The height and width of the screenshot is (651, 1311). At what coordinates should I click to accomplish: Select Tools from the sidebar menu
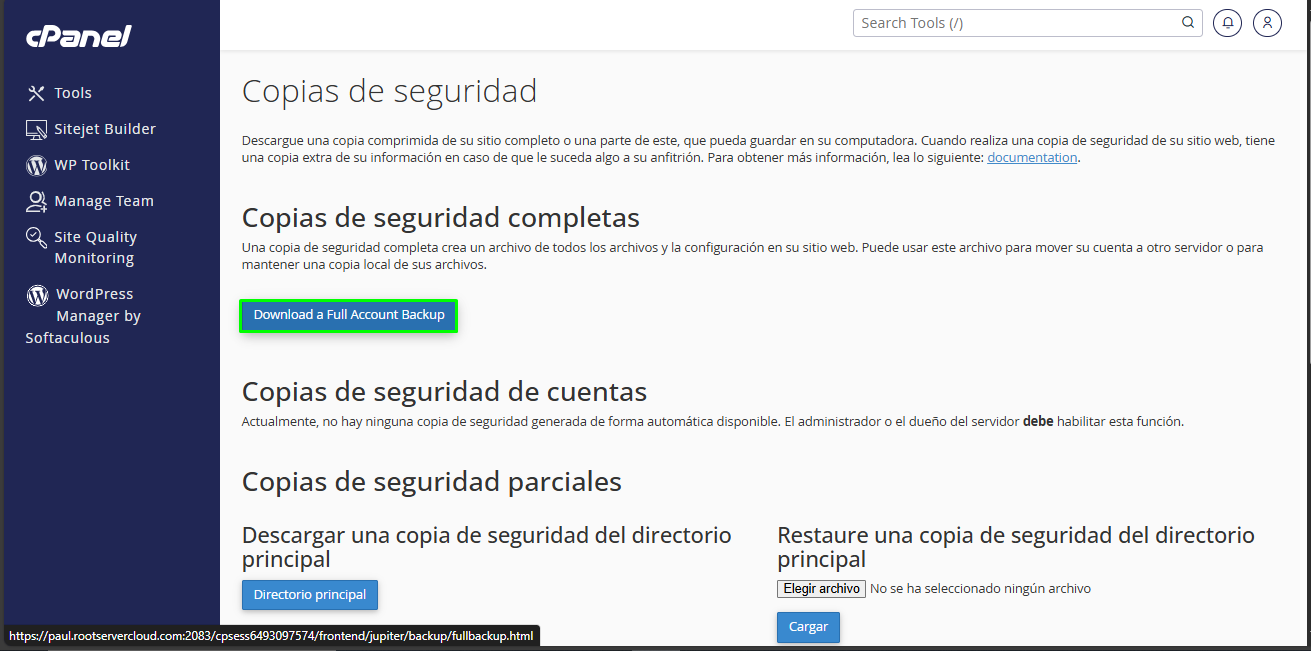click(x=70, y=92)
